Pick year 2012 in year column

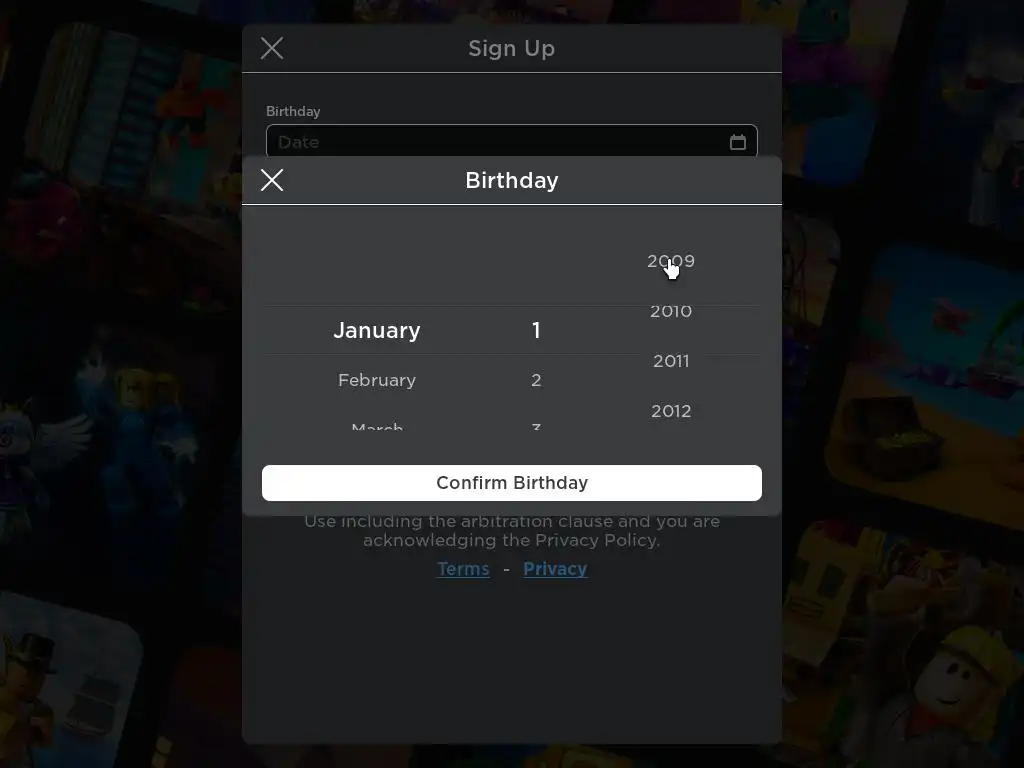671,411
